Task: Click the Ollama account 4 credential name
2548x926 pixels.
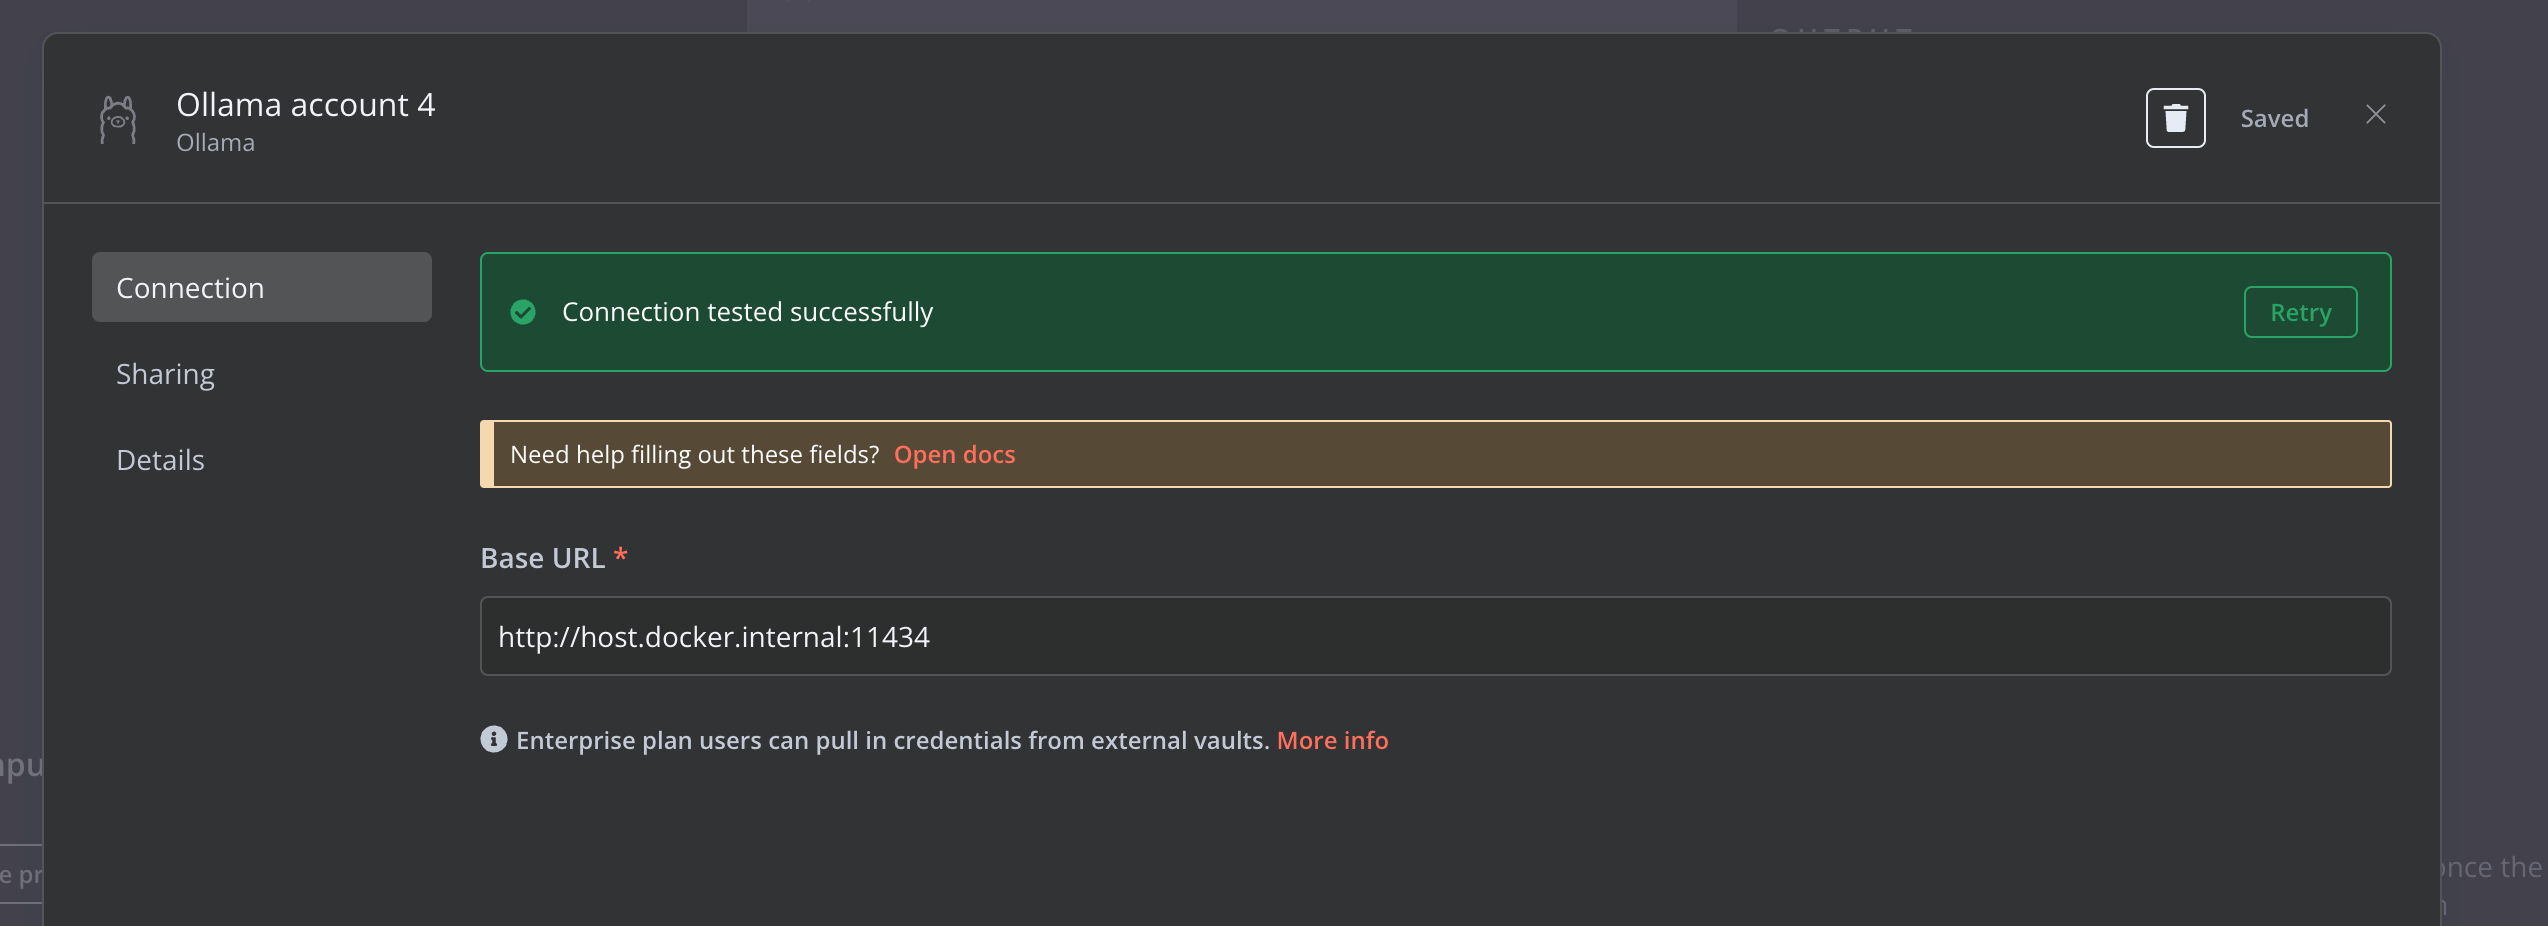Action: tap(306, 105)
